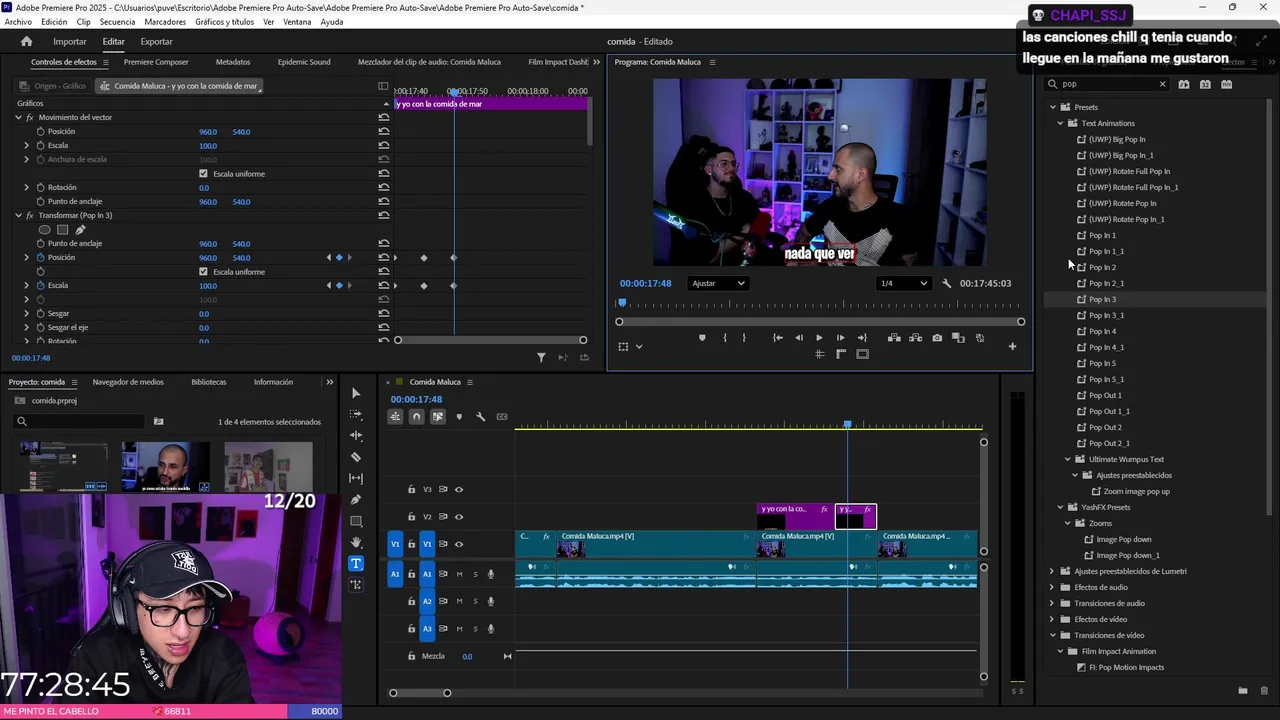Select the Type tool
This screenshot has width=1280, height=720.
pos(356,563)
